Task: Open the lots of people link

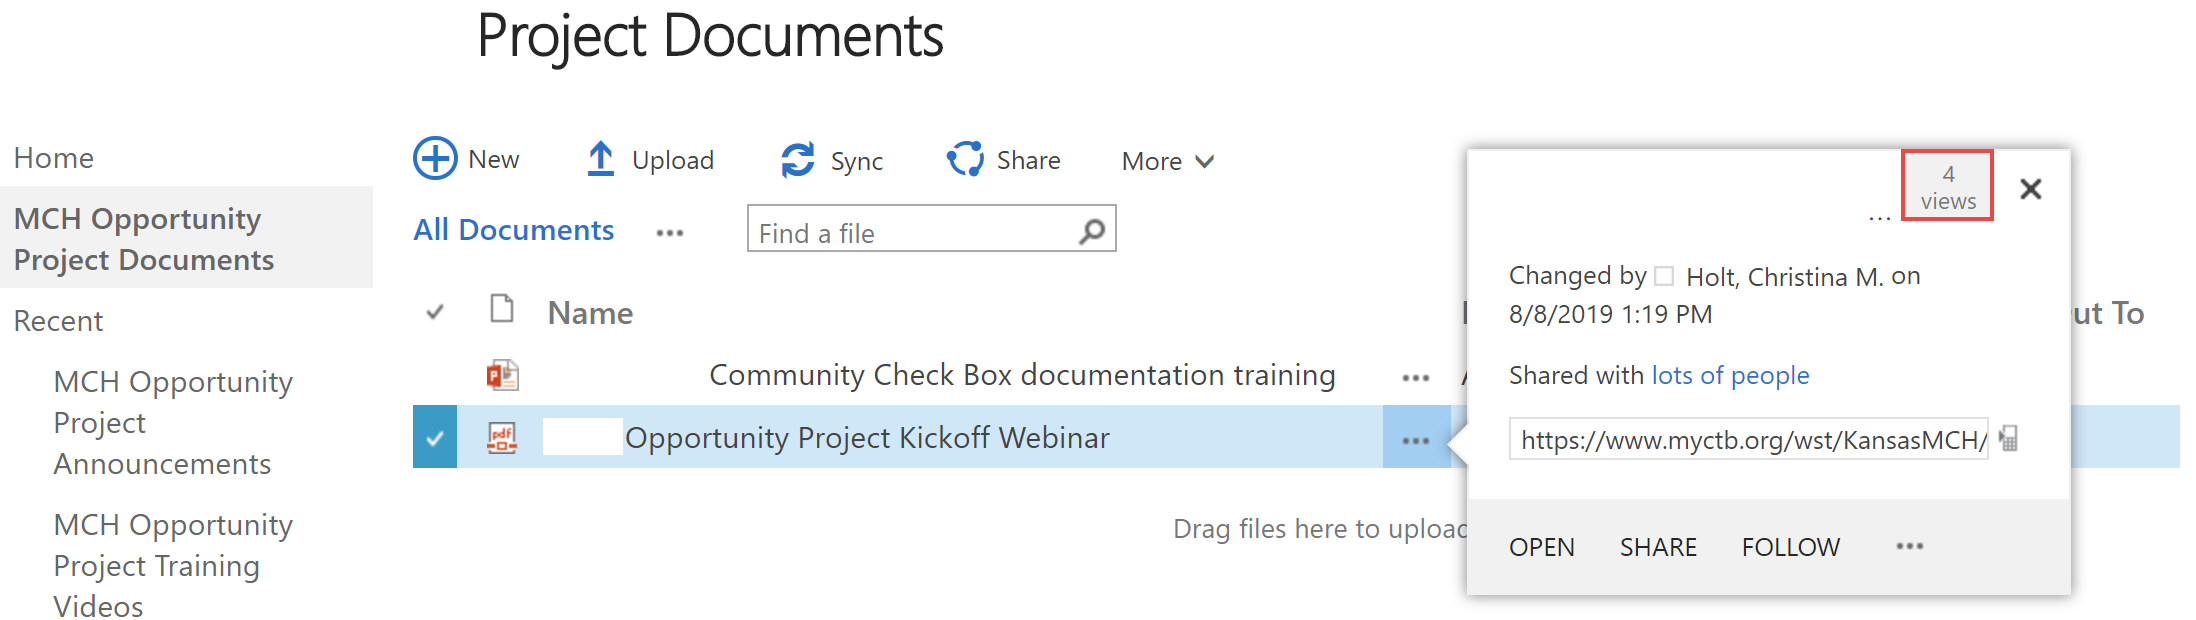Action: tap(1730, 375)
